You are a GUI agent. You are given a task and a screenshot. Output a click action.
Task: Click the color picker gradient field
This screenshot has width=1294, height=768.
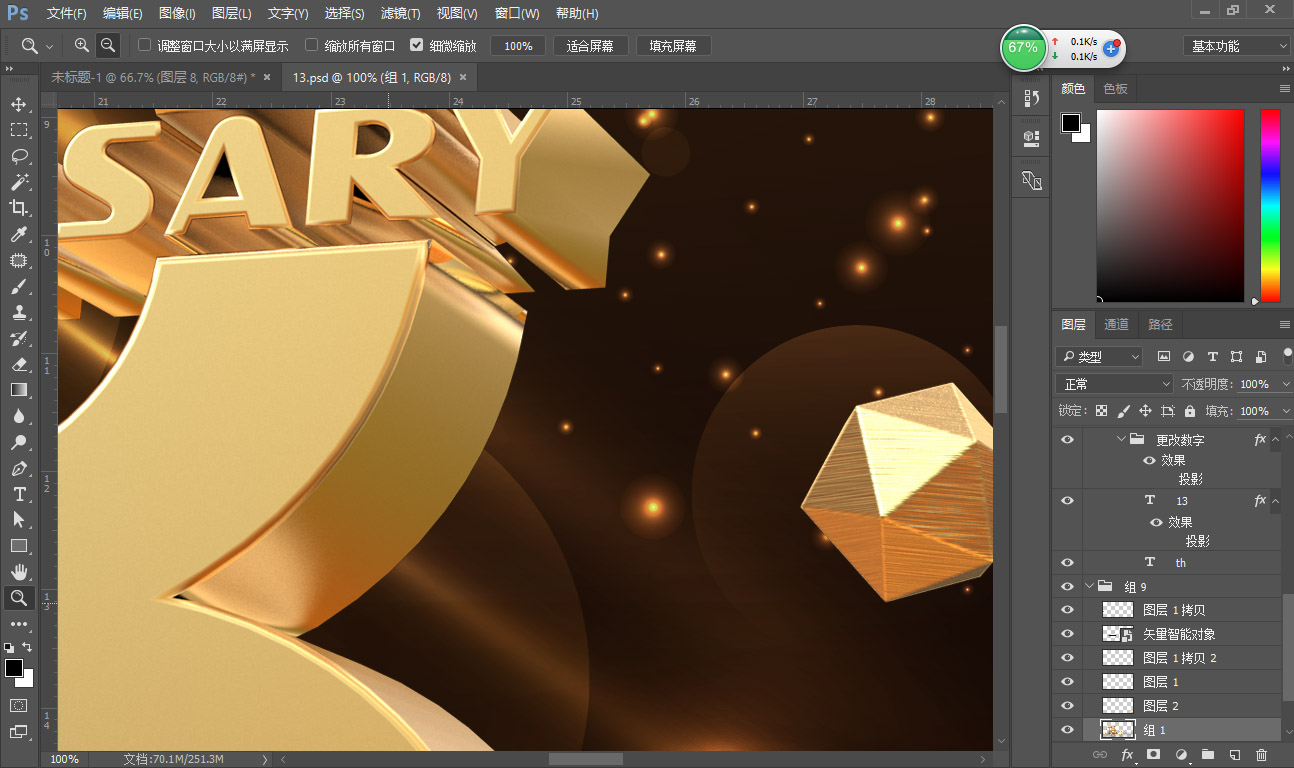(x=1170, y=206)
